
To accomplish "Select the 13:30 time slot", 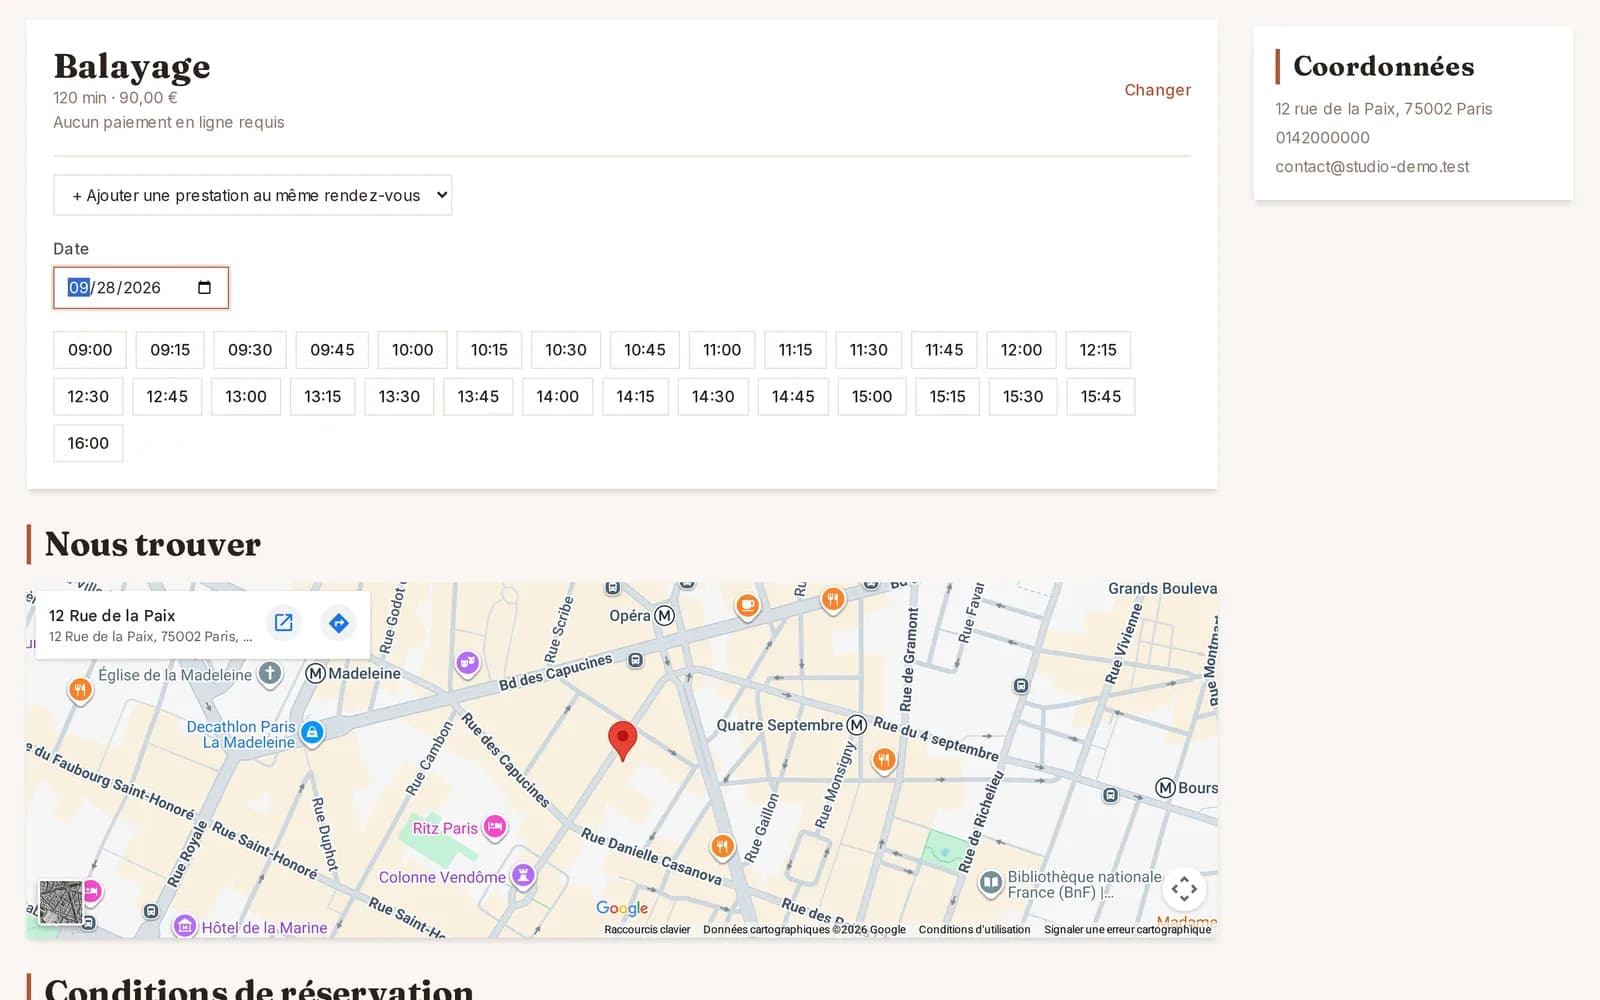I will [399, 397].
